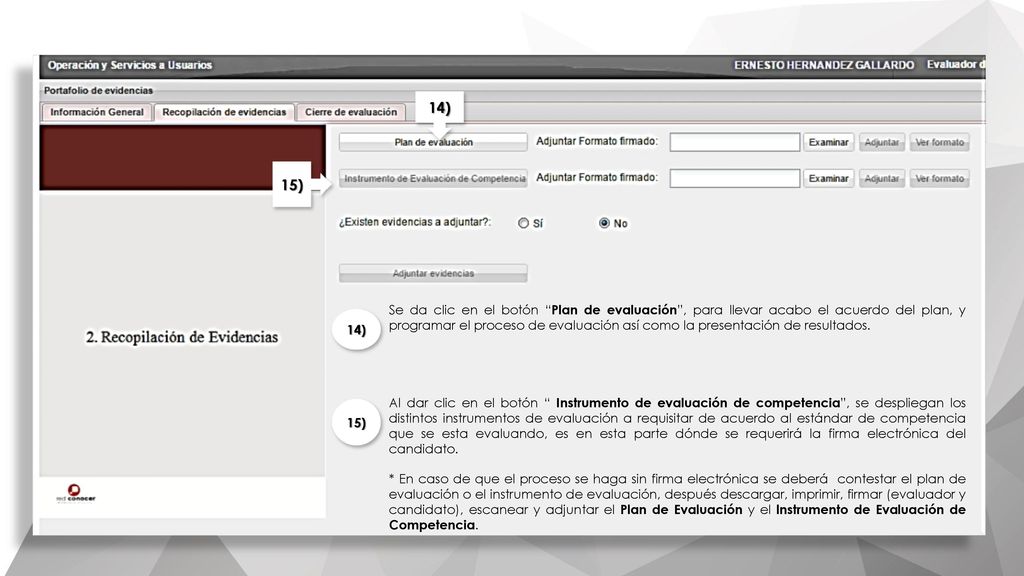Image resolution: width=1024 pixels, height=576 pixels.
Task: Click the 2. Recopilación de Evidencias heading
Action: click(x=182, y=337)
